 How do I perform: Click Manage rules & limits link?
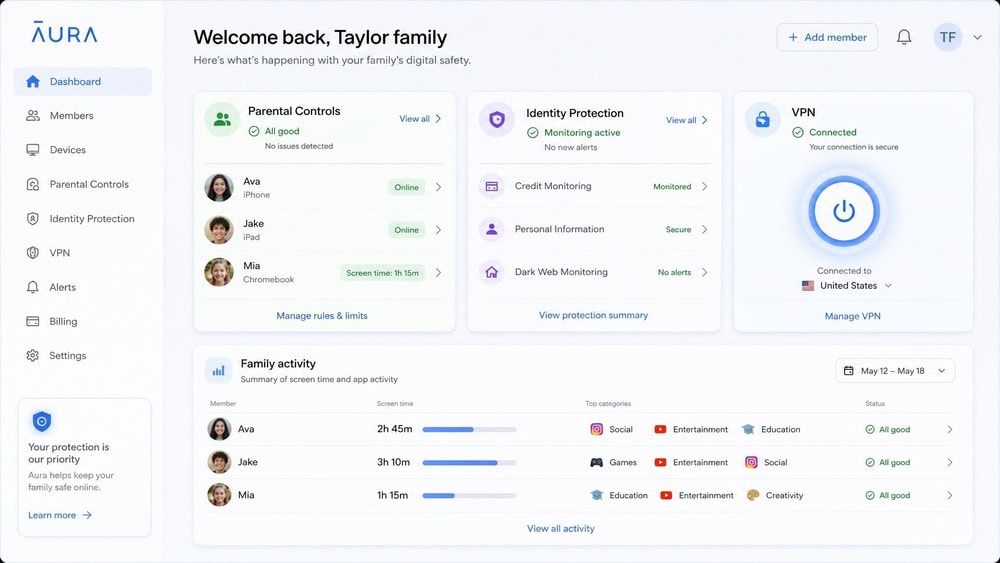321,316
